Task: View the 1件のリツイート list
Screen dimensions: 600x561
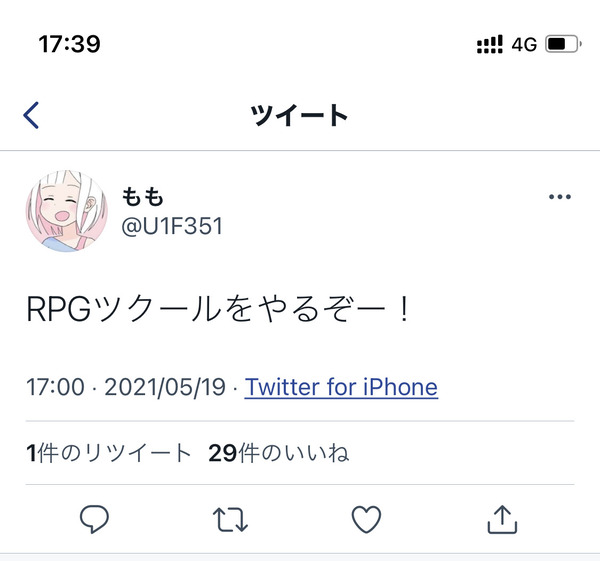Action: (x=109, y=453)
